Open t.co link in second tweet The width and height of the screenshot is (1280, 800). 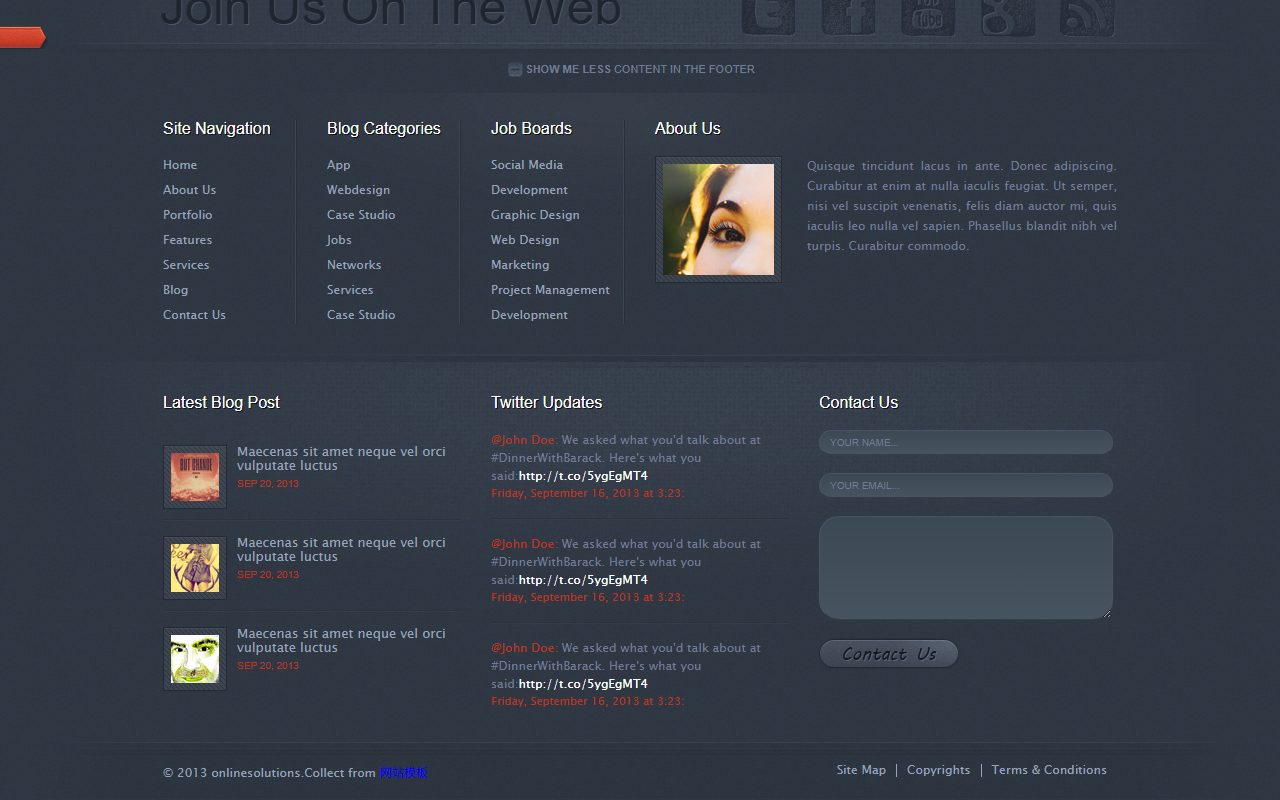click(583, 580)
